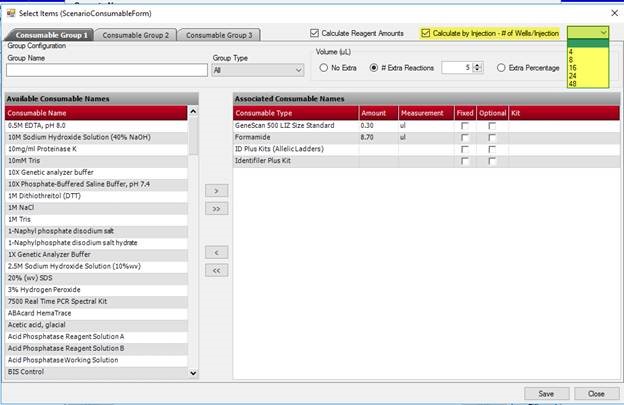Image resolution: width=624 pixels, height=405 pixels.
Task: Toggle Calculate Reagent Amounts checkbox
Action: pyautogui.click(x=314, y=33)
